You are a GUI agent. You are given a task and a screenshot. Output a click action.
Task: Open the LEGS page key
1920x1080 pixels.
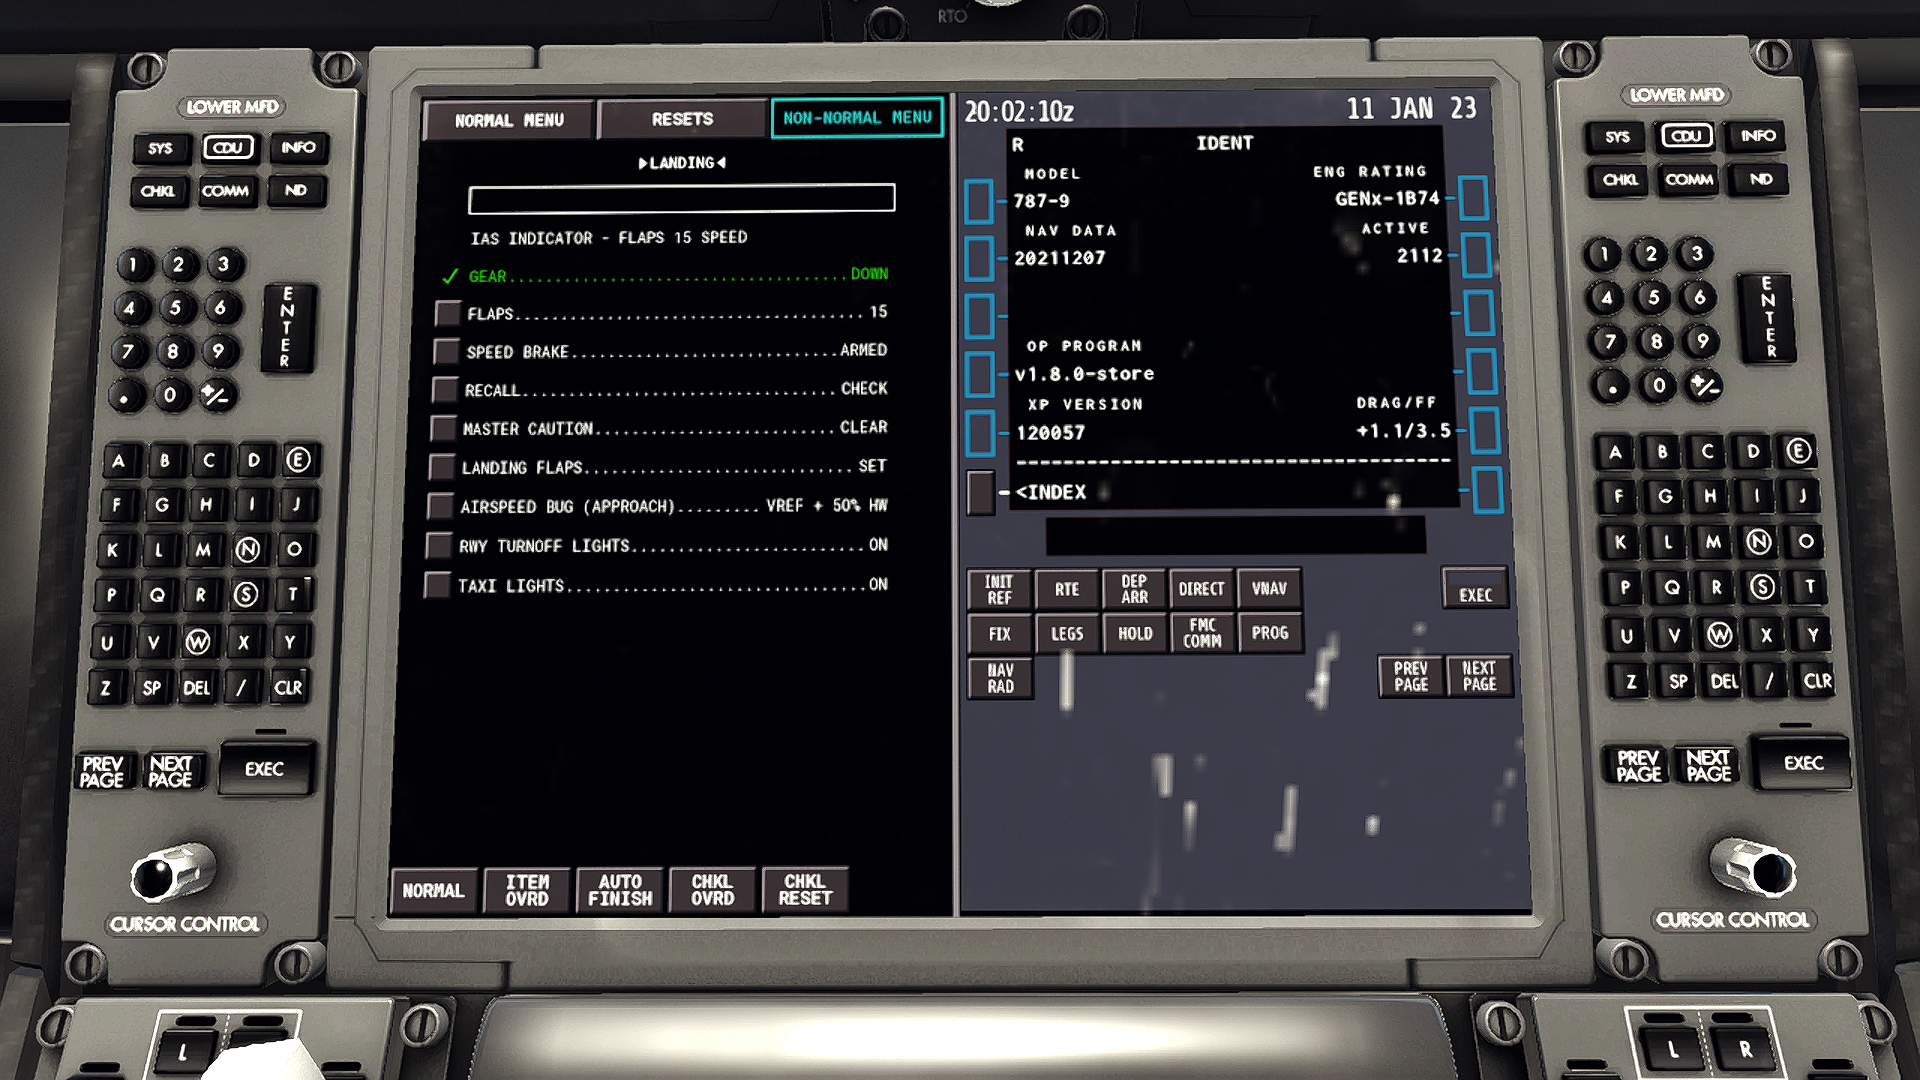[1067, 634]
